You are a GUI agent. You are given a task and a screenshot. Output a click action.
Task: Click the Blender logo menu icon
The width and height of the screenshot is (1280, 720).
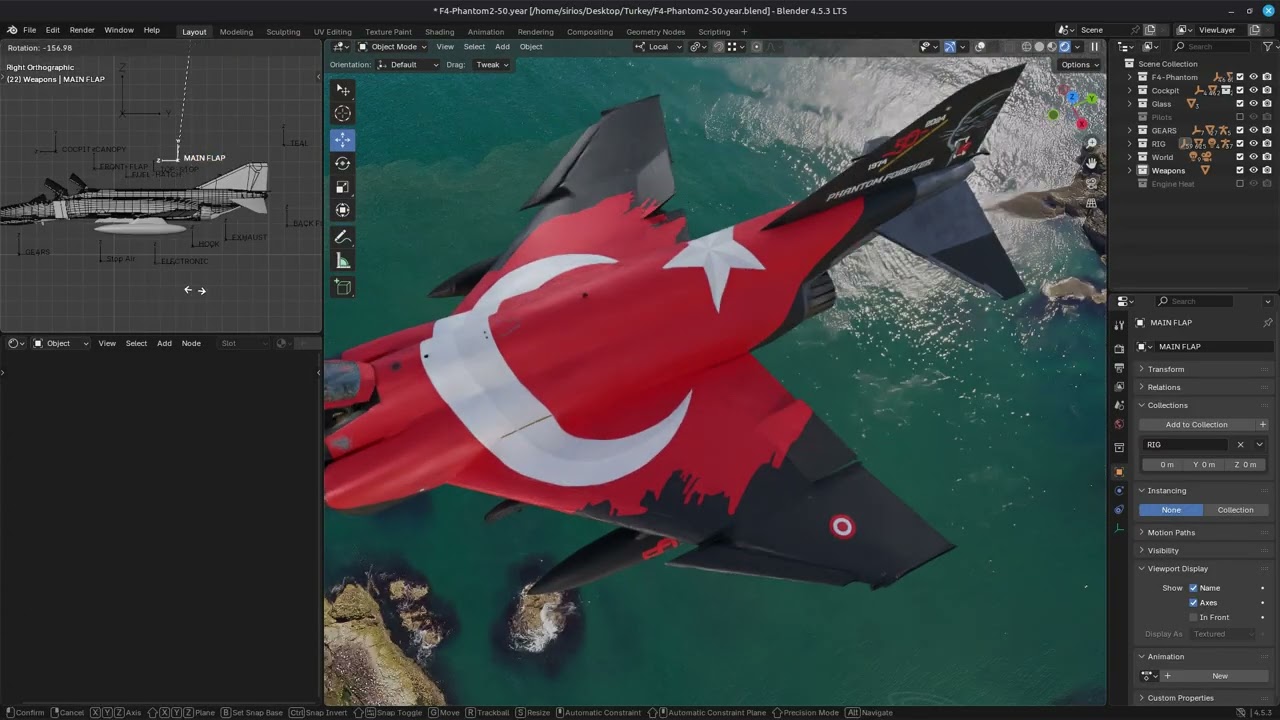tap(11, 30)
